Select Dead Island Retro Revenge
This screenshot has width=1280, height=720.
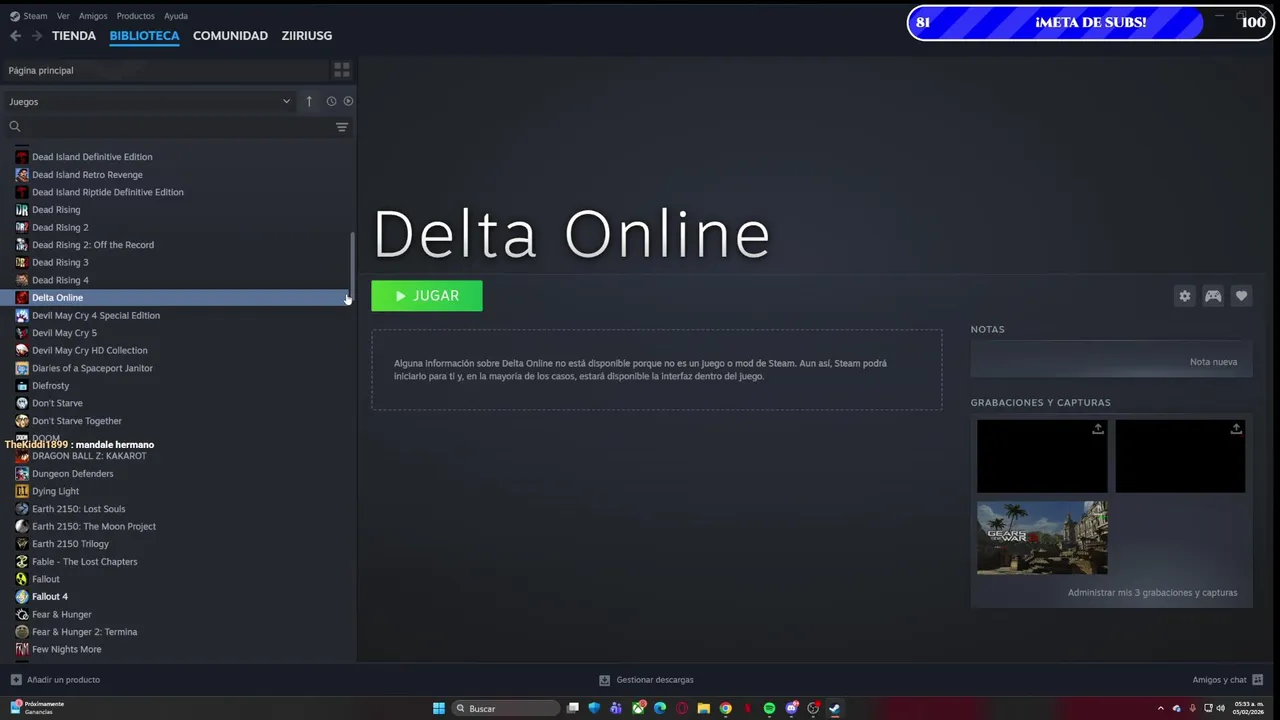pyautogui.click(x=87, y=175)
